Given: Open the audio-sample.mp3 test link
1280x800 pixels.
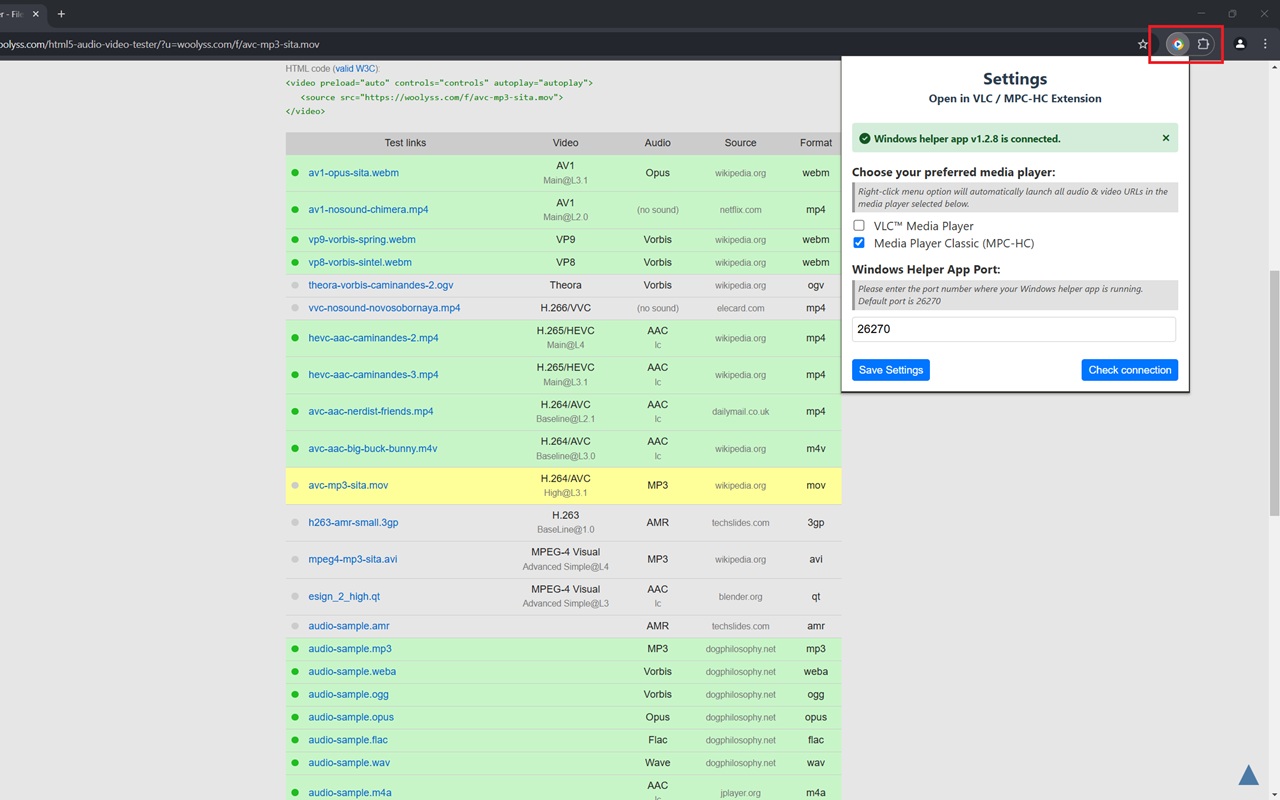Looking at the screenshot, I should (349, 649).
